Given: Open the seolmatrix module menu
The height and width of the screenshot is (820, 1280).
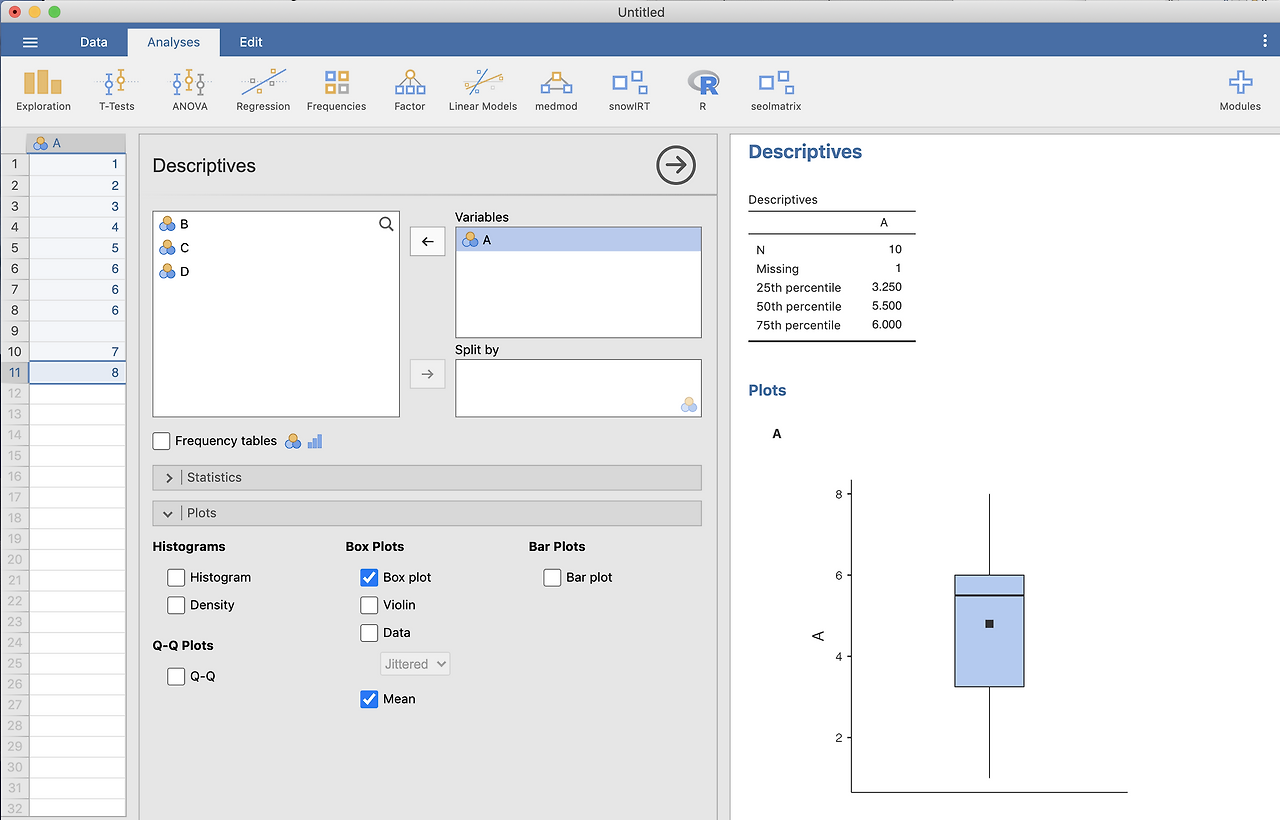Looking at the screenshot, I should (776, 89).
